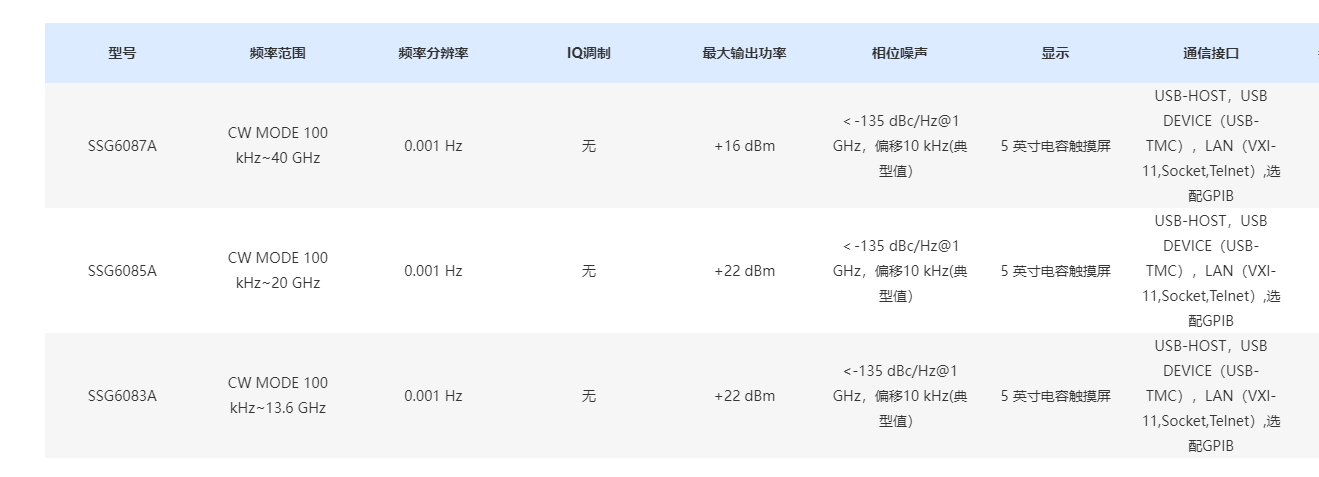Click SSG6085A's +22 dBm power cell
1319x477 pixels.
point(744,271)
